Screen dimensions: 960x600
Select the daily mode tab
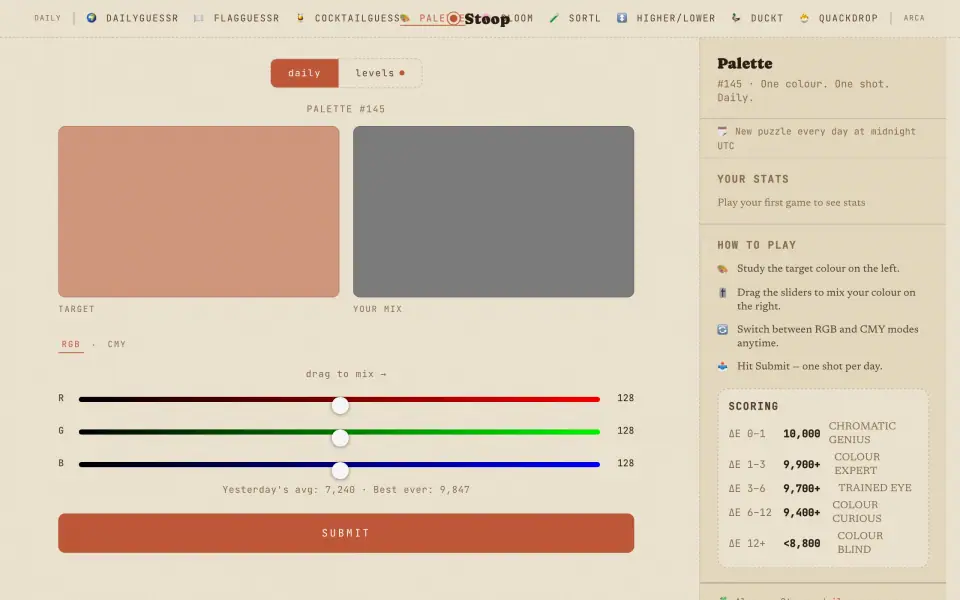tap(304, 73)
